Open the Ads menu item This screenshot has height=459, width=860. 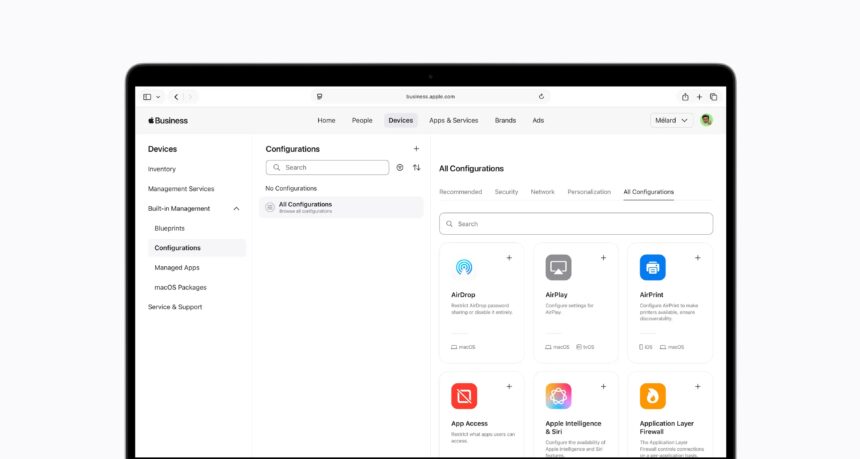pyautogui.click(x=538, y=121)
